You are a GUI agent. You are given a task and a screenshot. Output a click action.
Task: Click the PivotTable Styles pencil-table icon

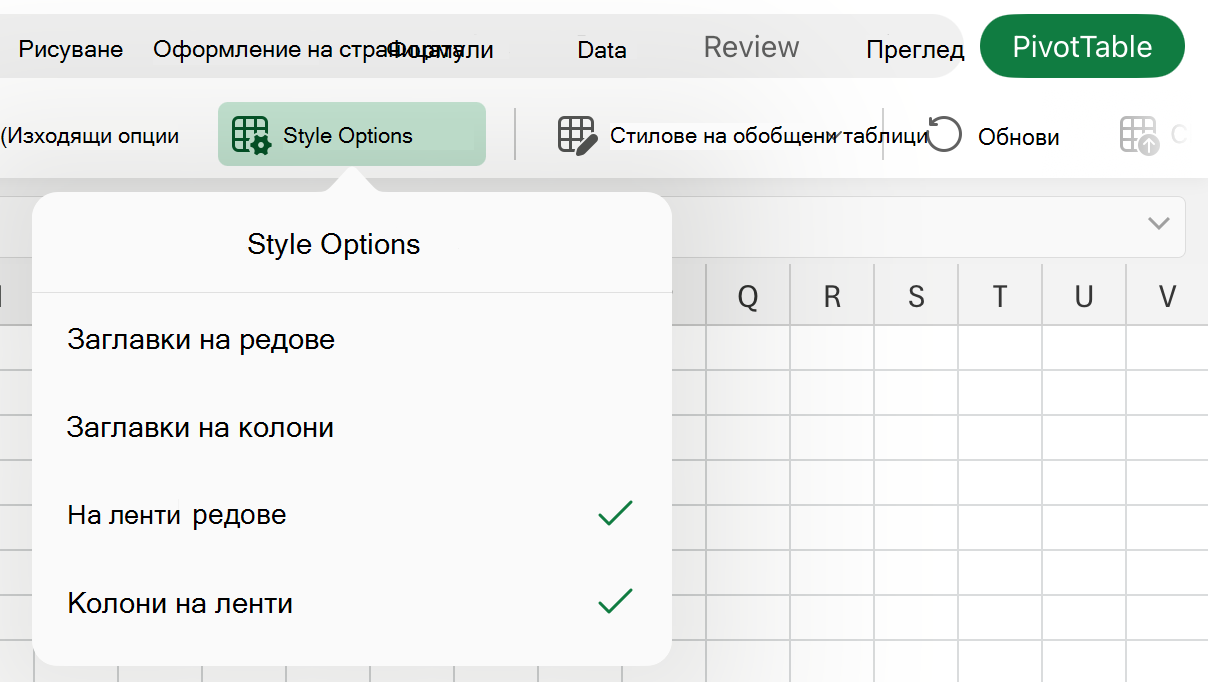pyautogui.click(x=578, y=135)
